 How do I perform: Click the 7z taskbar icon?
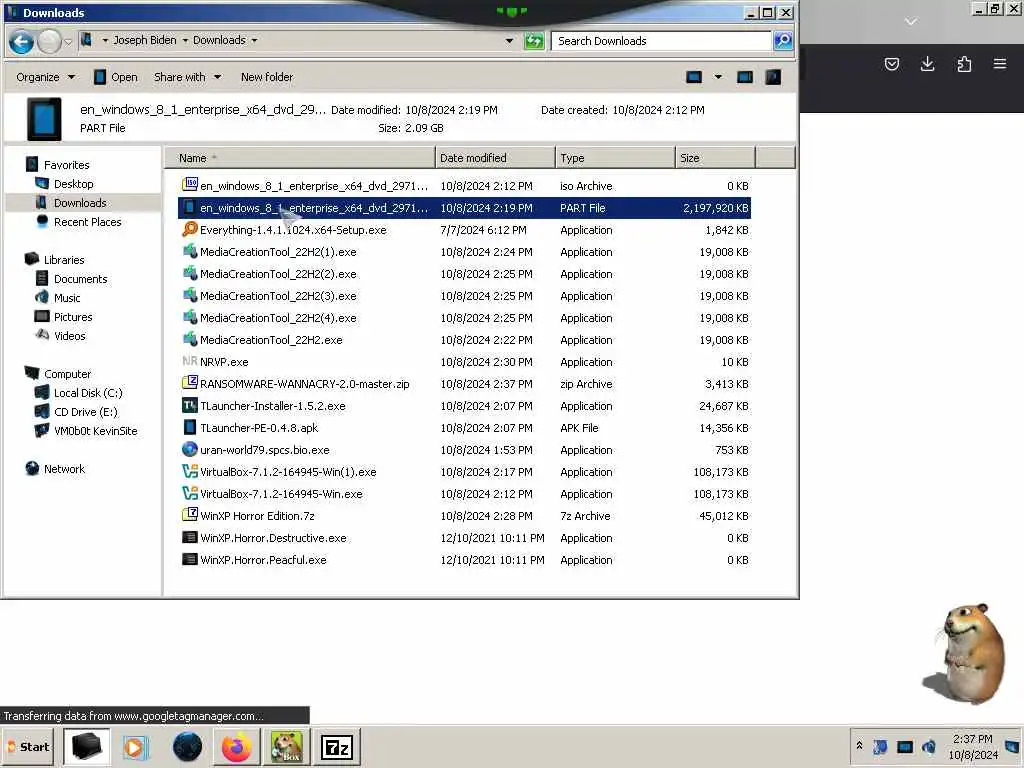(x=337, y=746)
